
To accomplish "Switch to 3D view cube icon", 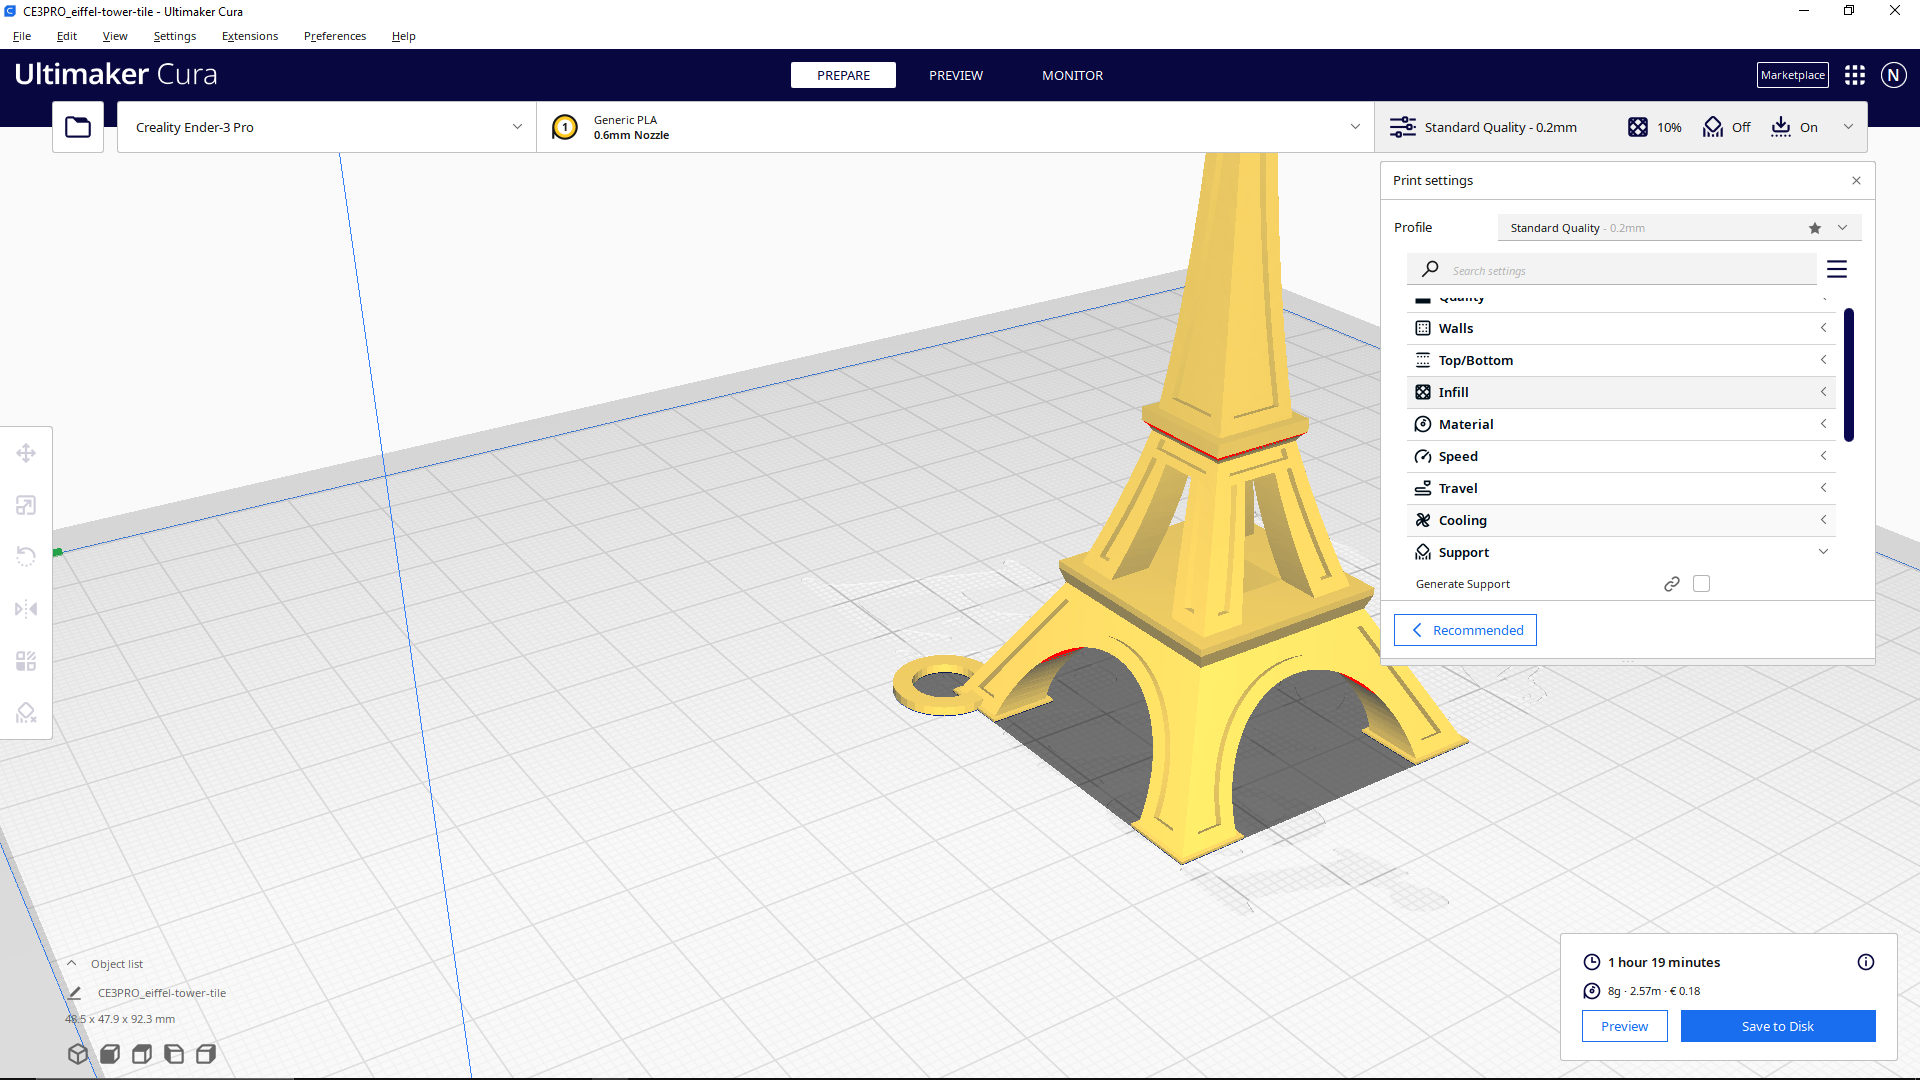I will pos(78,1054).
